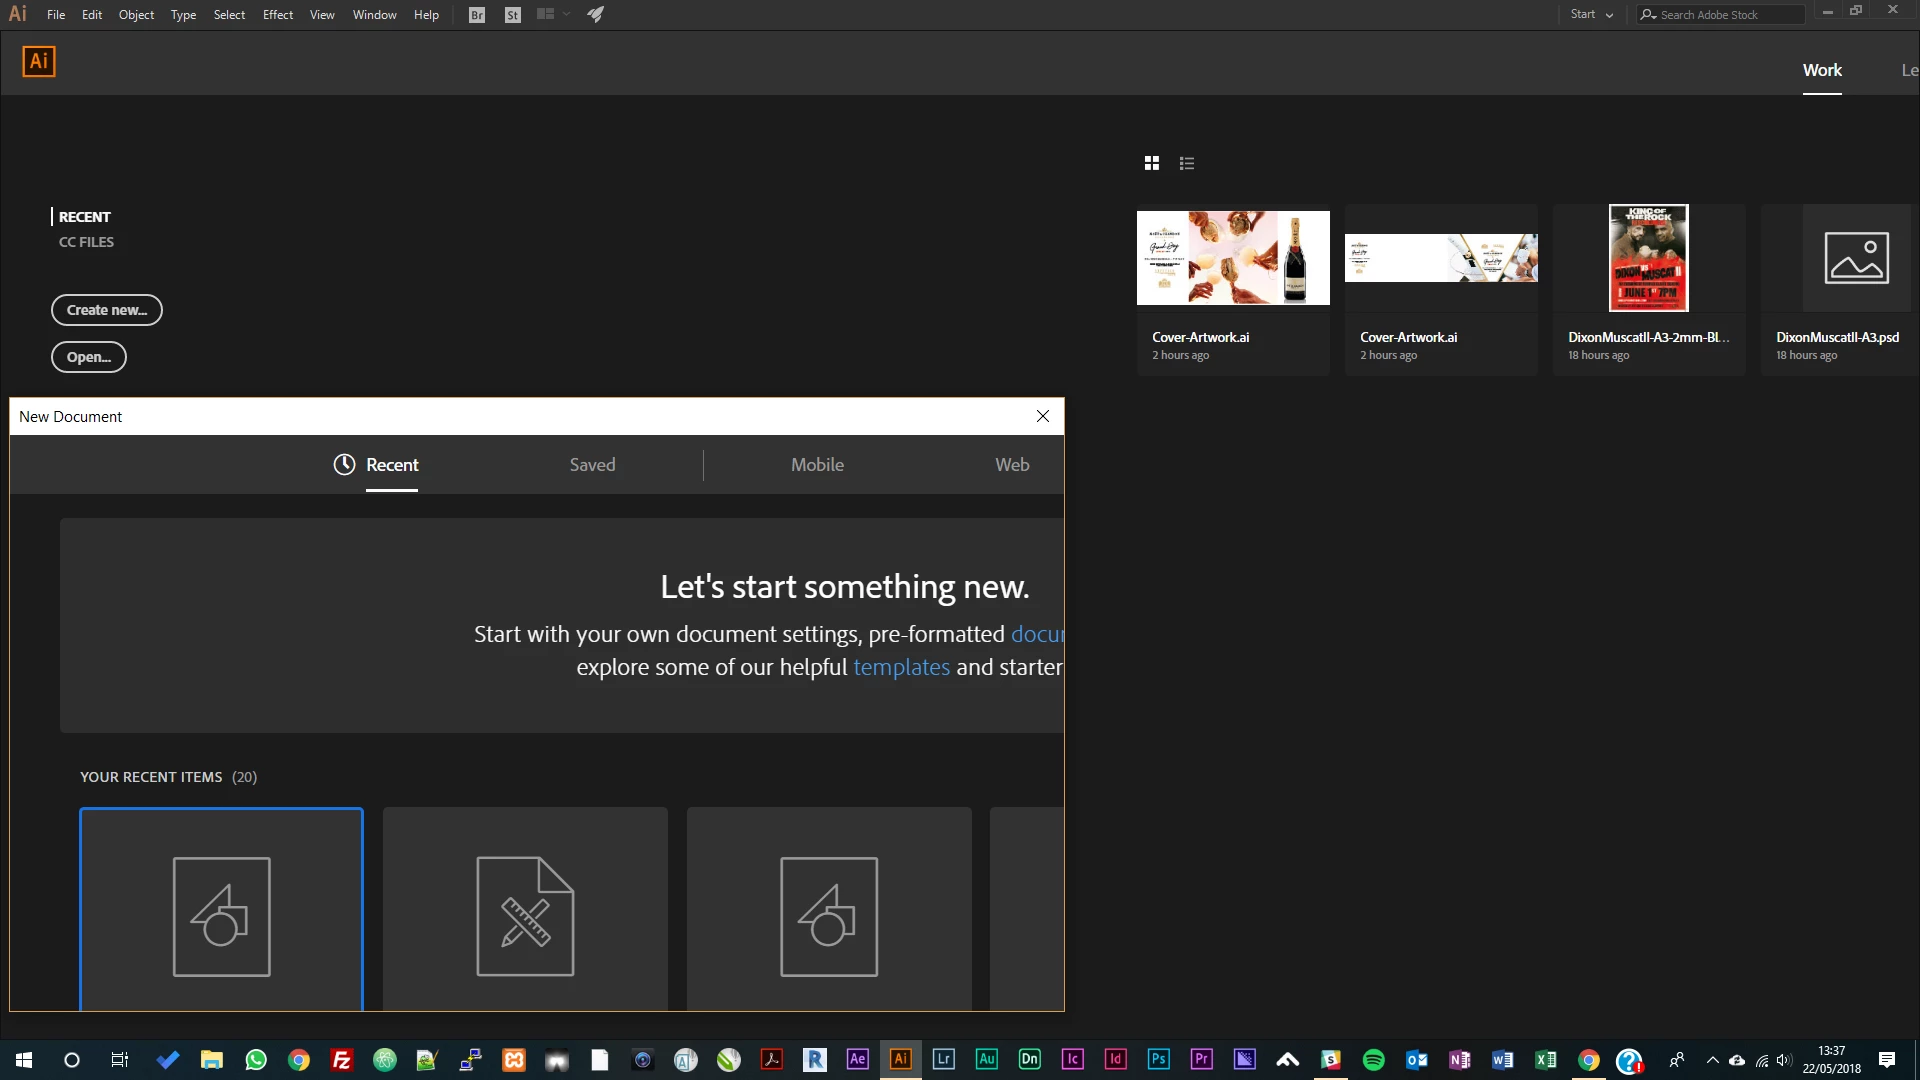Follow the templates link
1920x1080 pixels.
[x=901, y=667]
